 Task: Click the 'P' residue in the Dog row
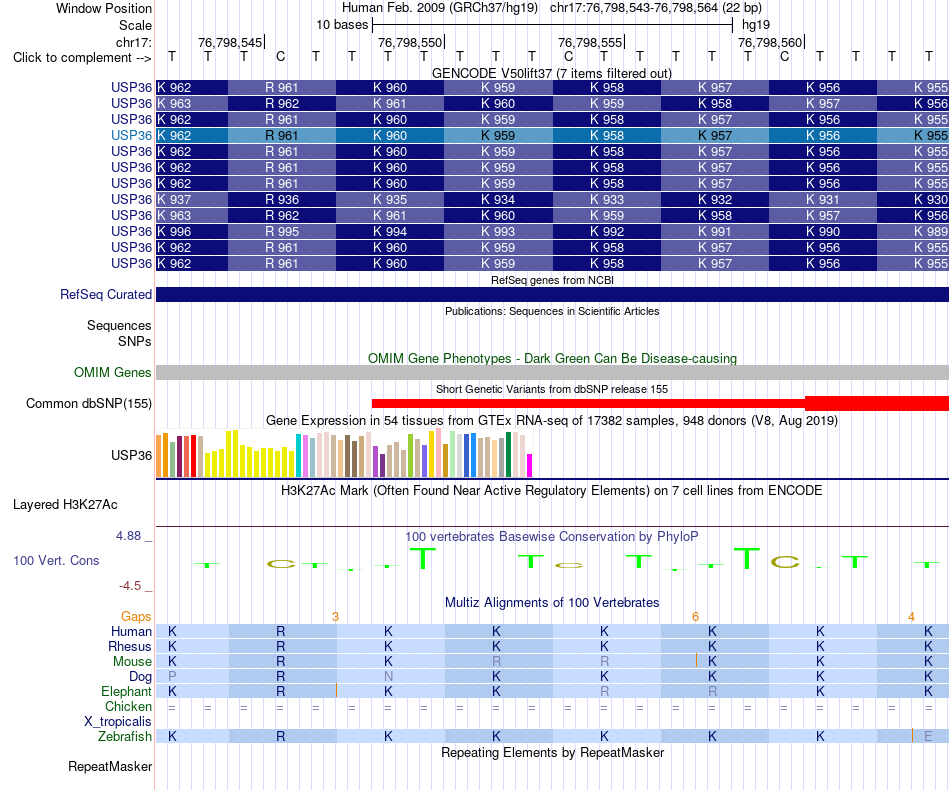click(172, 676)
